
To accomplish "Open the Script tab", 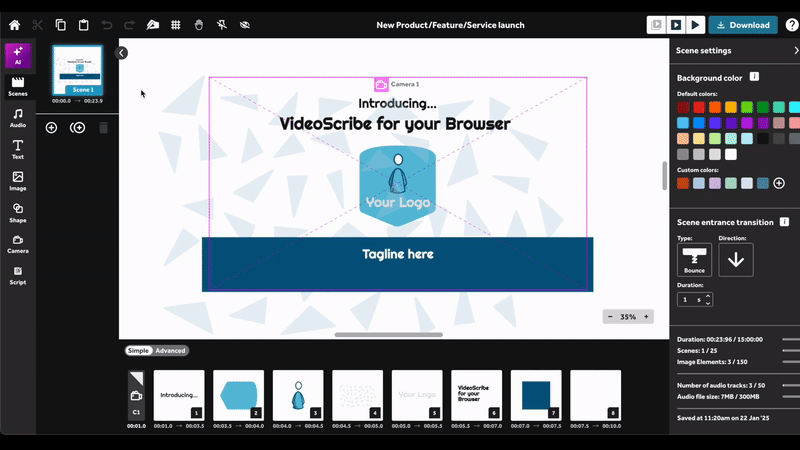I will [x=18, y=276].
